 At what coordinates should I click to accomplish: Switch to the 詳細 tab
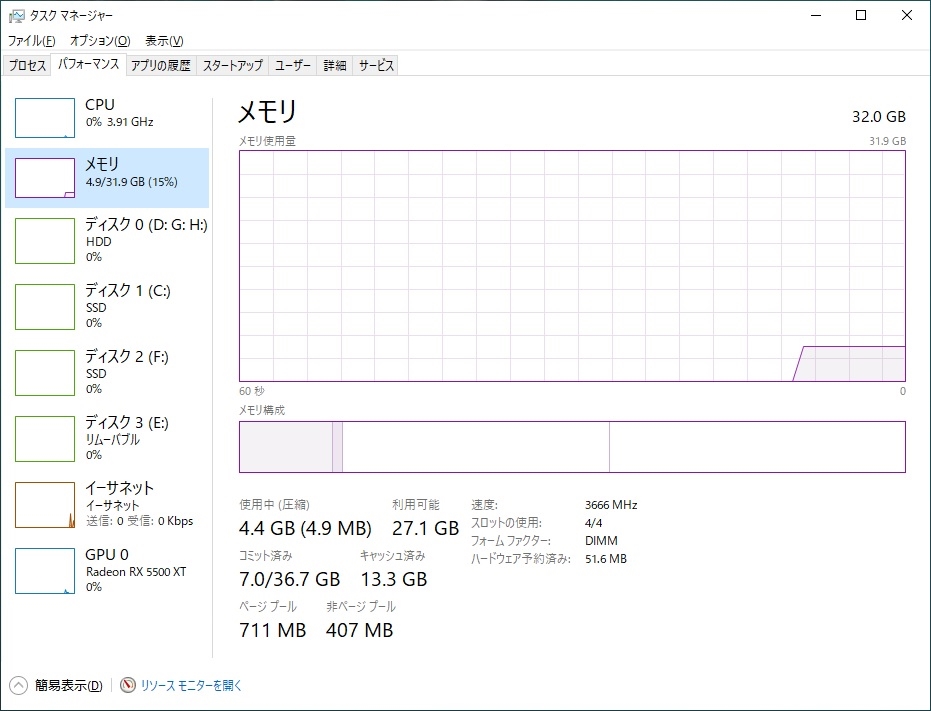pos(334,65)
